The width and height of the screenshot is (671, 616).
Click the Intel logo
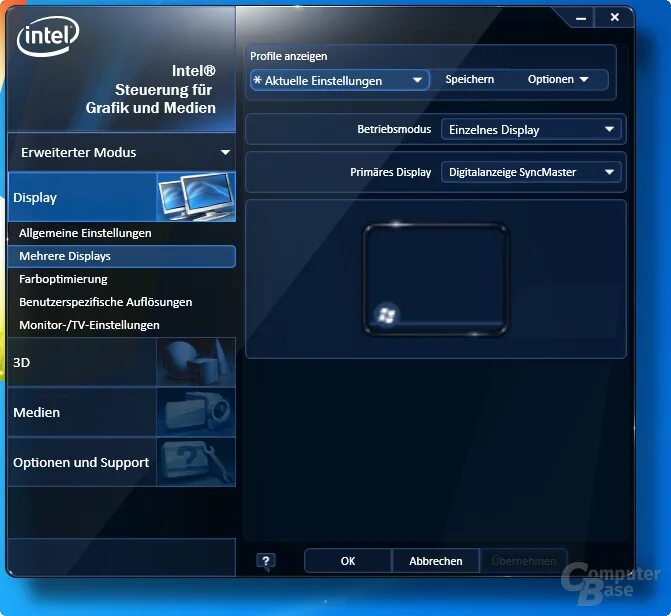(48, 36)
